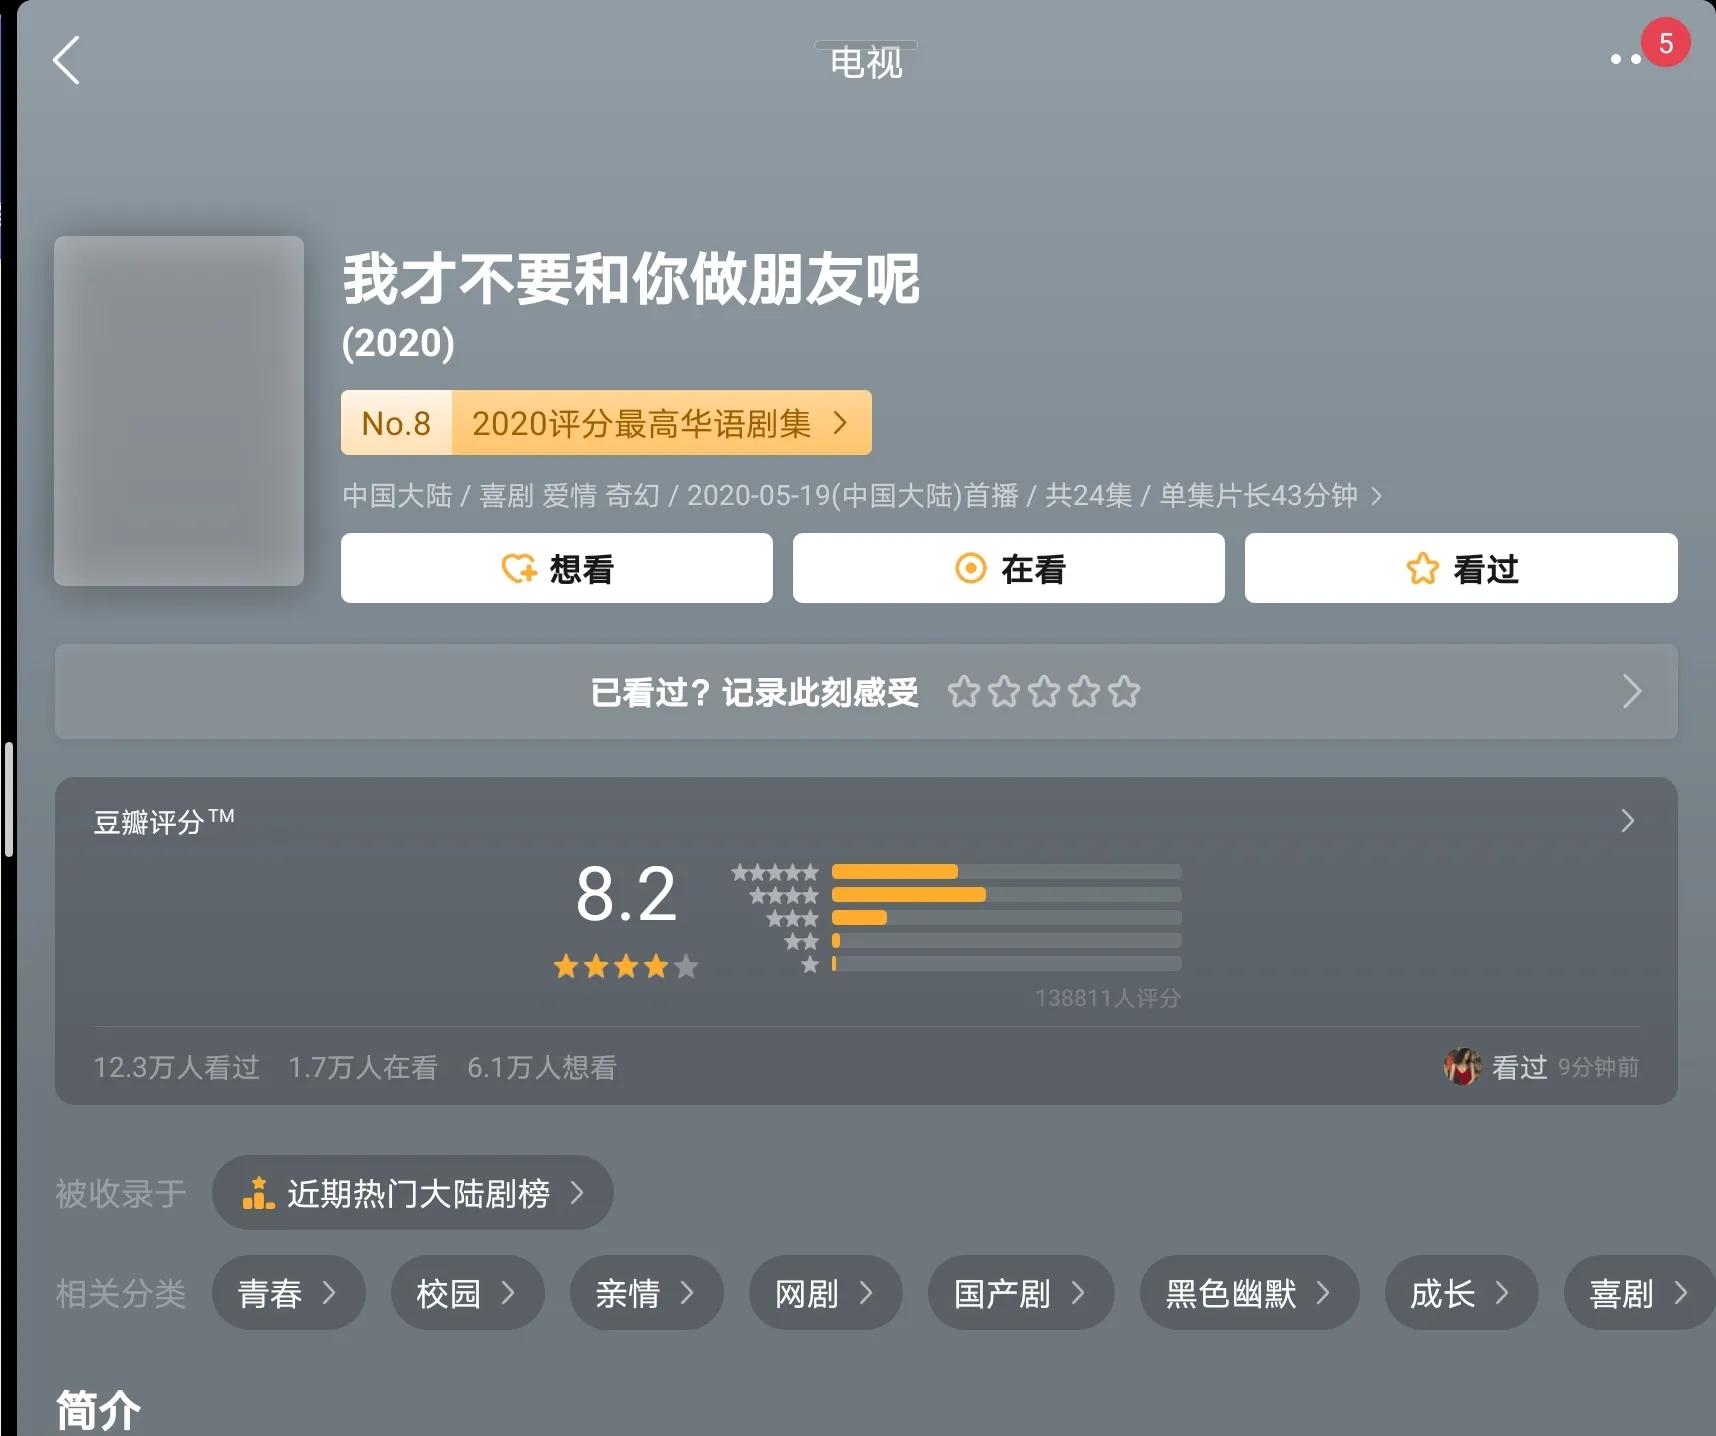Click the eye icon on 在看 button
This screenshot has height=1436, width=1716.
click(x=968, y=568)
